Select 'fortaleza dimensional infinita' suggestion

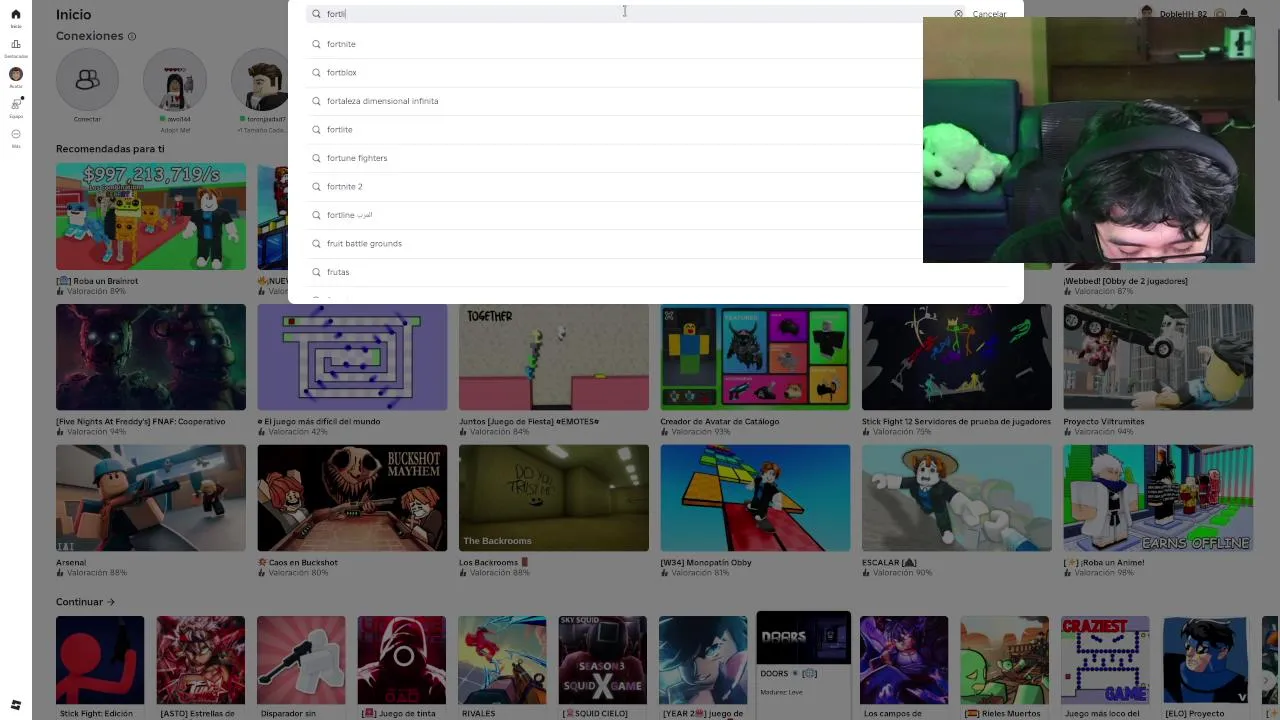pyautogui.click(x=656, y=101)
